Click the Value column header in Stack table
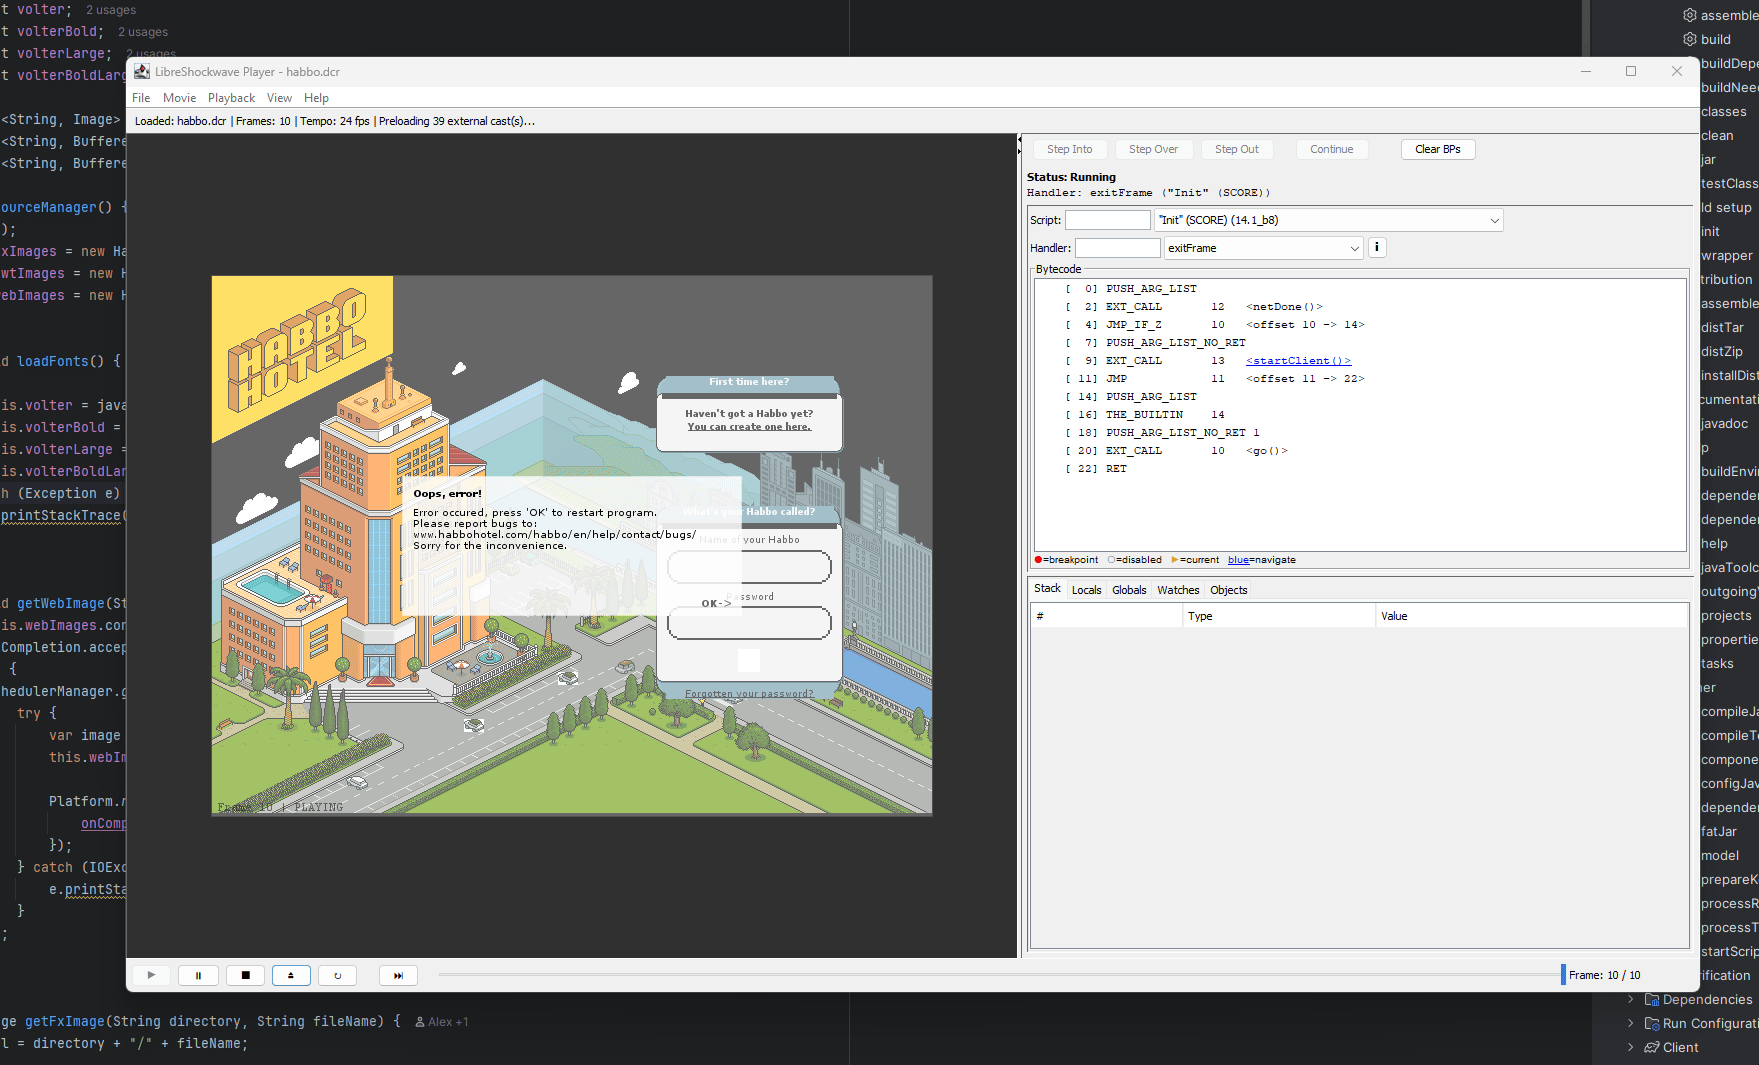1759x1065 pixels. point(1532,616)
